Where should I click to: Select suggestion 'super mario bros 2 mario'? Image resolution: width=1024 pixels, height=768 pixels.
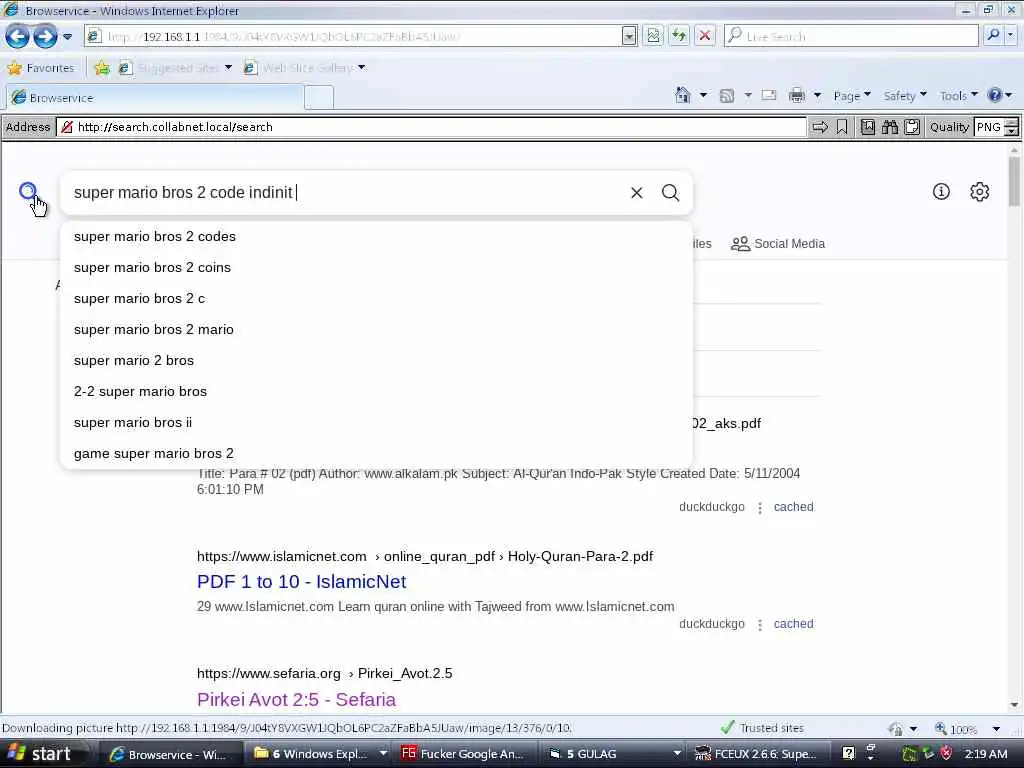pyautogui.click(x=376, y=329)
